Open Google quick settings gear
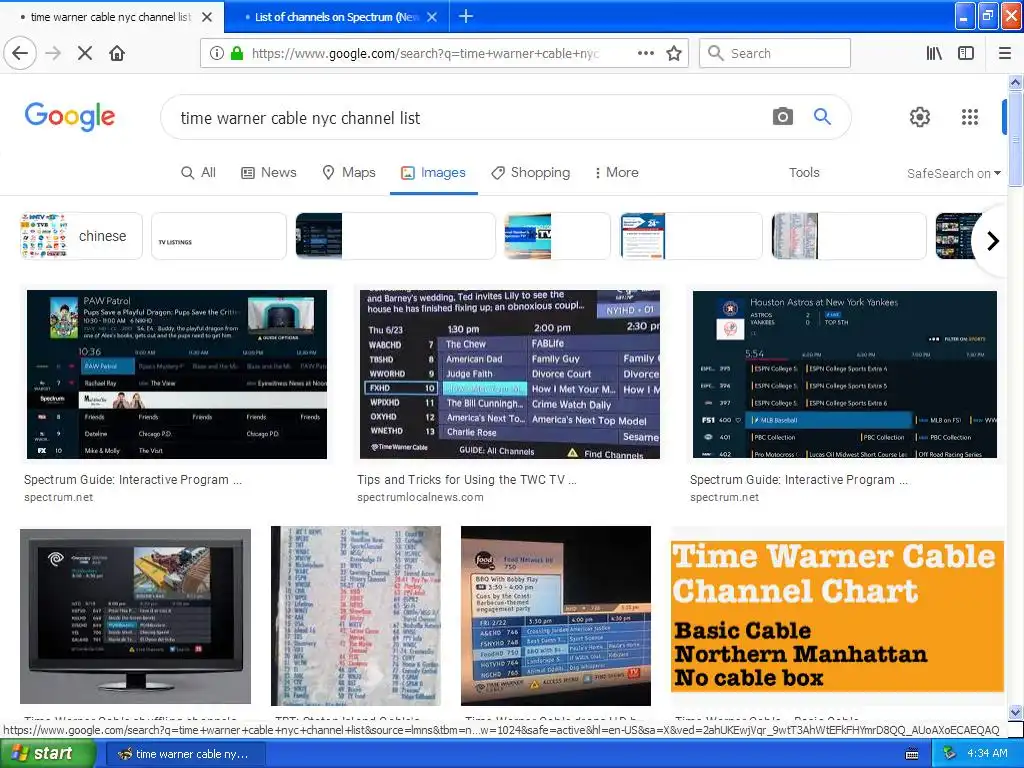The image size is (1024, 768). pos(920,117)
